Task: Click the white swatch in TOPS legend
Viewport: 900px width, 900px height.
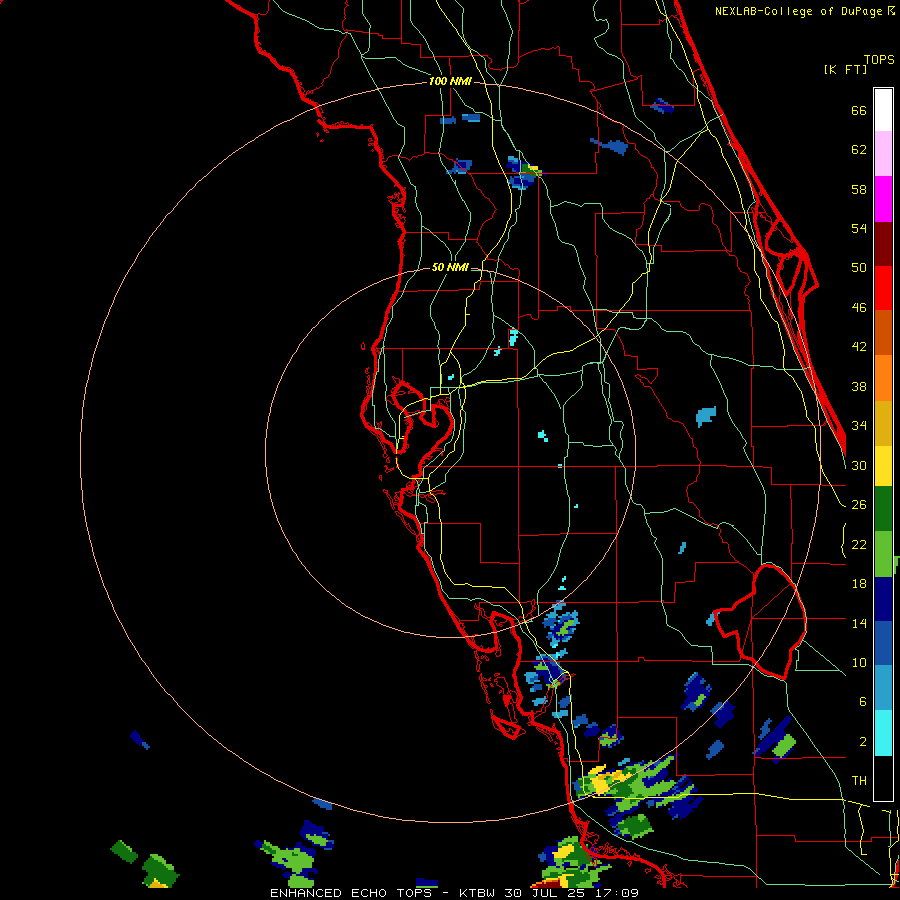Action: point(883,110)
